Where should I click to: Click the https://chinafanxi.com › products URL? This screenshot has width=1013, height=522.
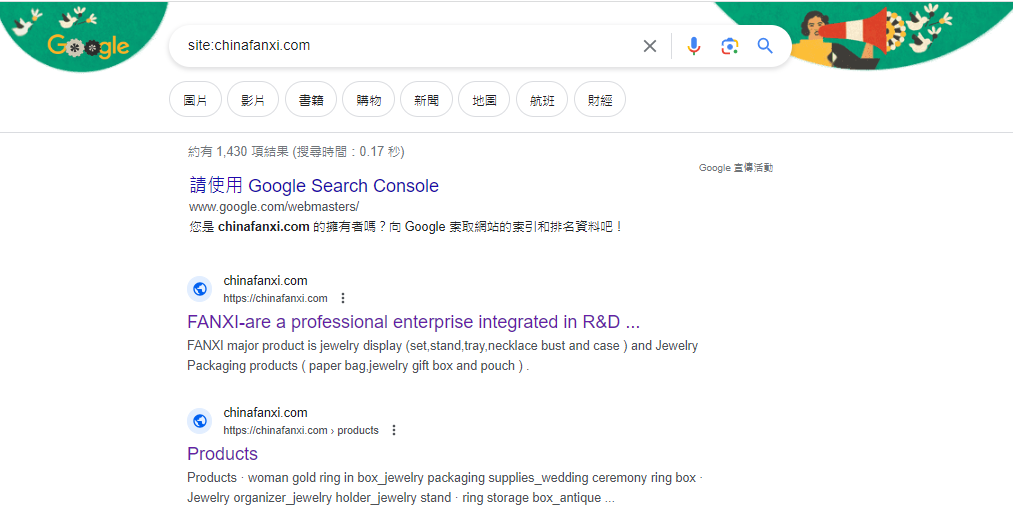coord(301,430)
